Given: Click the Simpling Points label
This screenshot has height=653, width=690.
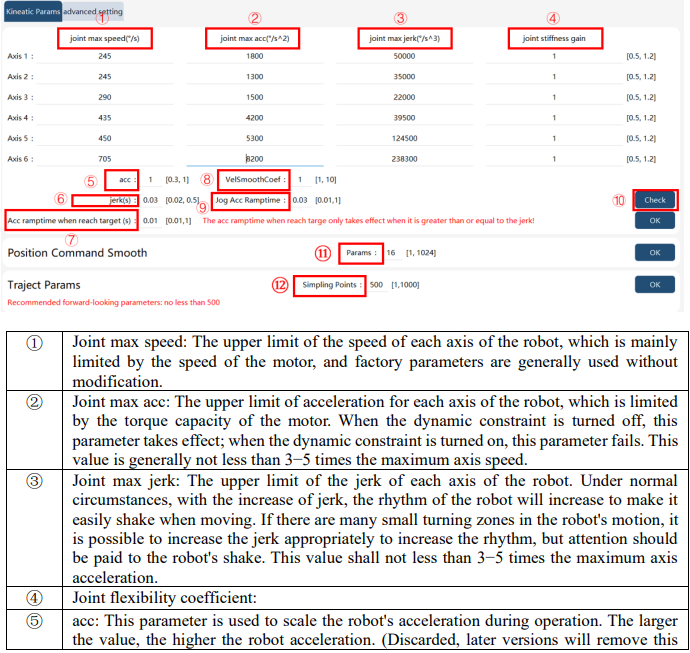Looking at the screenshot, I should click(x=332, y=285).
